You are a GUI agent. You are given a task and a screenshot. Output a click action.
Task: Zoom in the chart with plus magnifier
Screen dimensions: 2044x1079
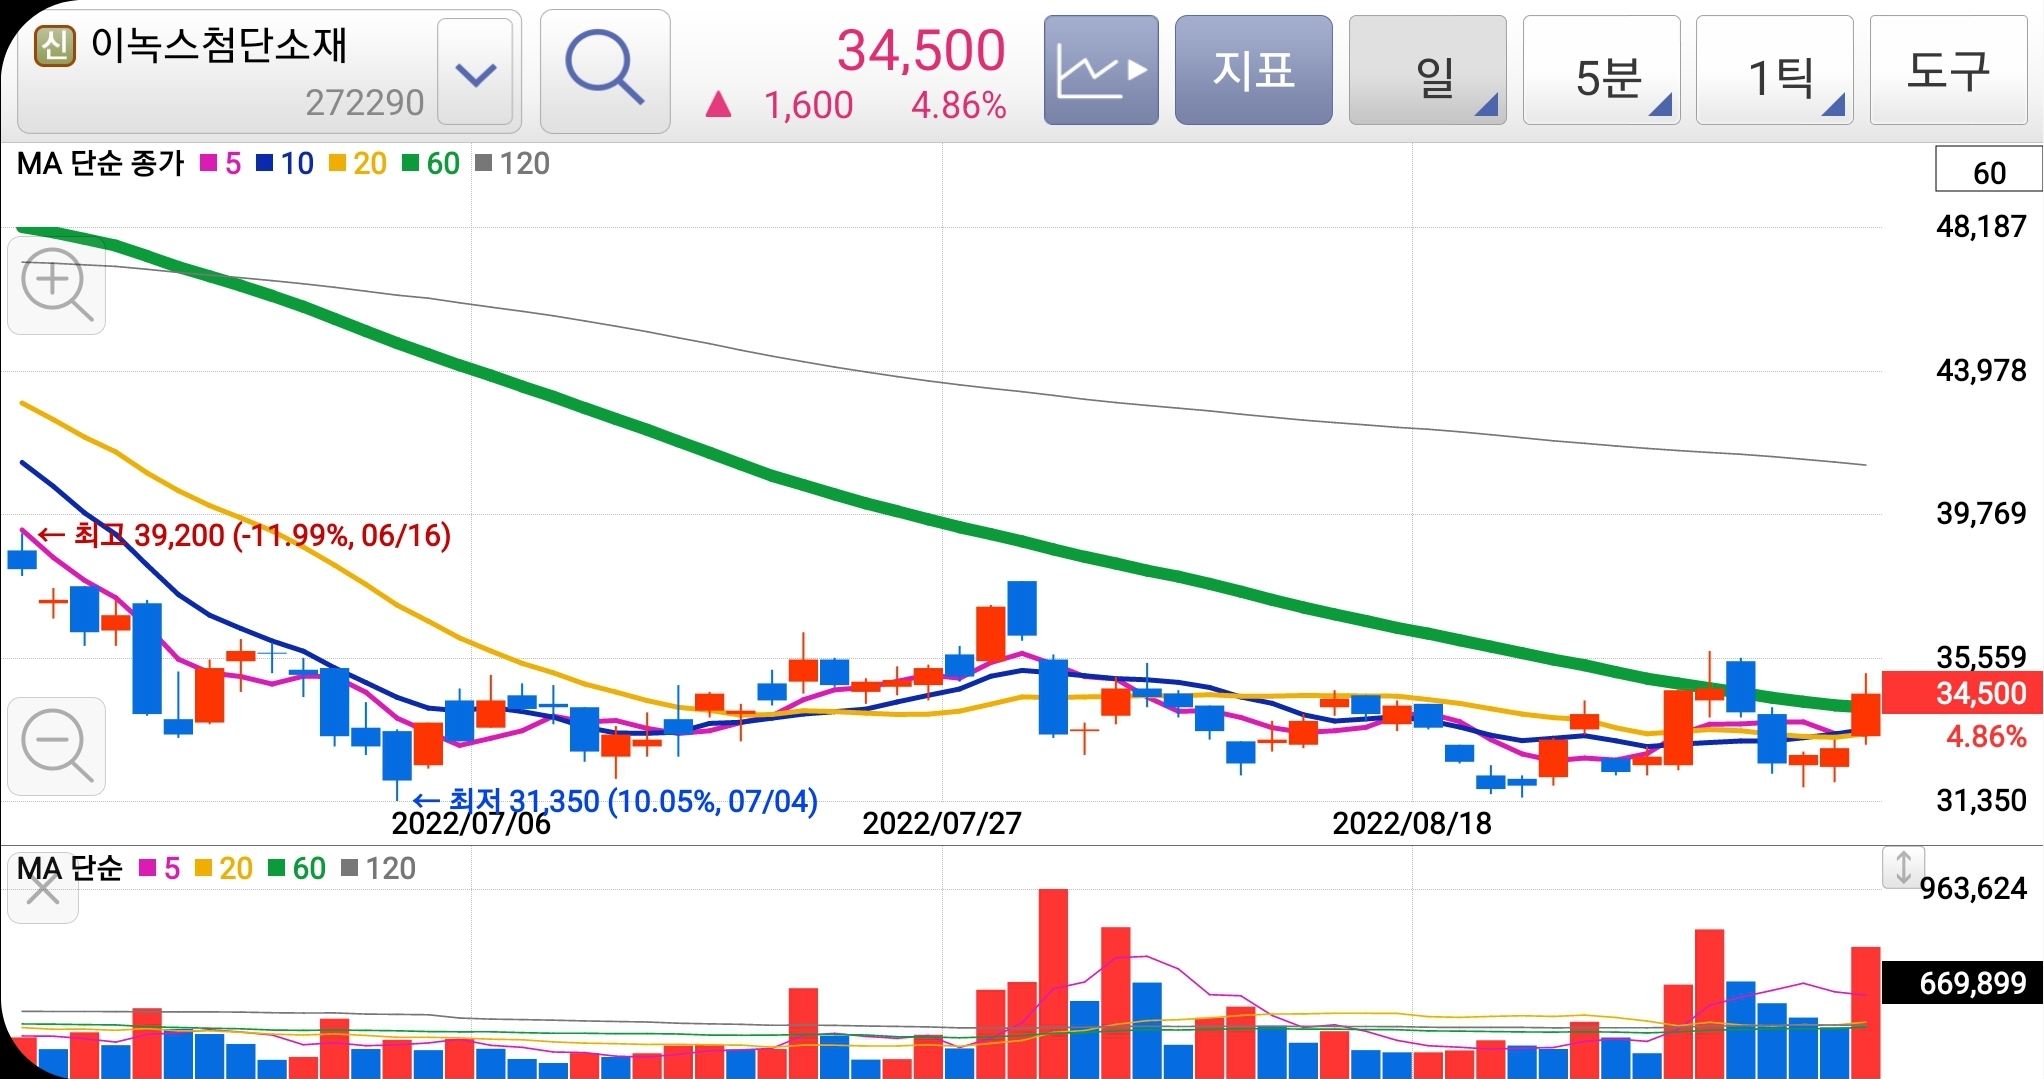[x=56, y=285]
